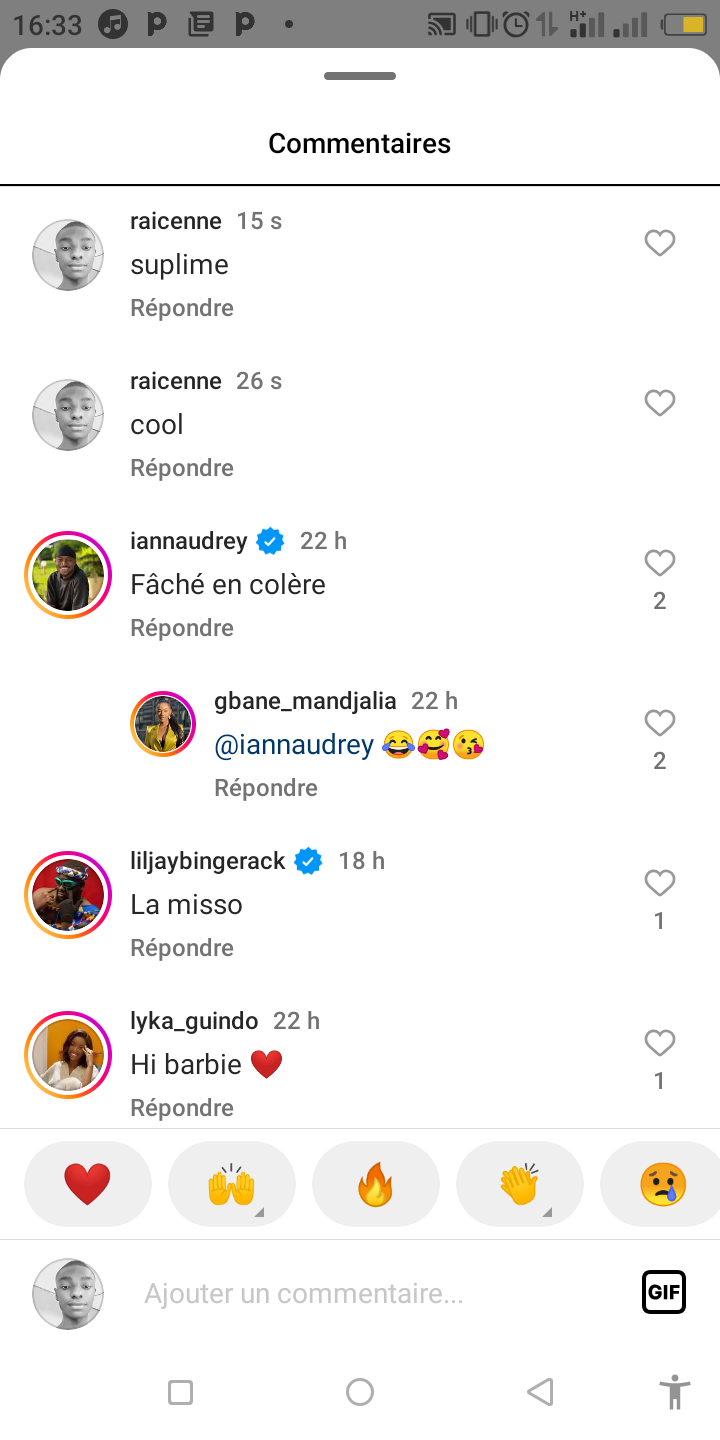
Task: Send the red heart quick reaction
Action: click(88, 1185)
